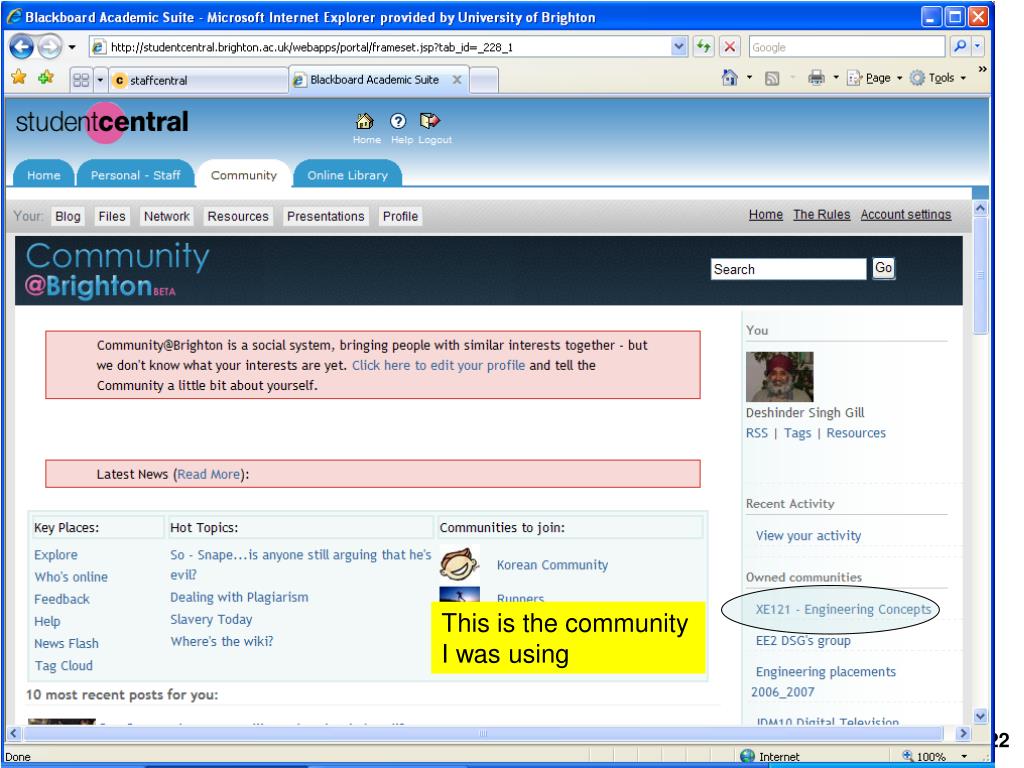Open Your Blog
The image size is (1024, 768).
68,216
